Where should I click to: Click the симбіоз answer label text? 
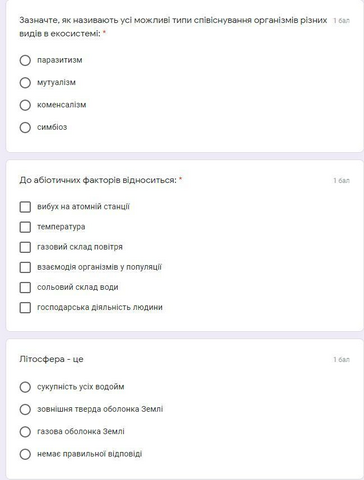pyautogui.click(x=52, y=127)
